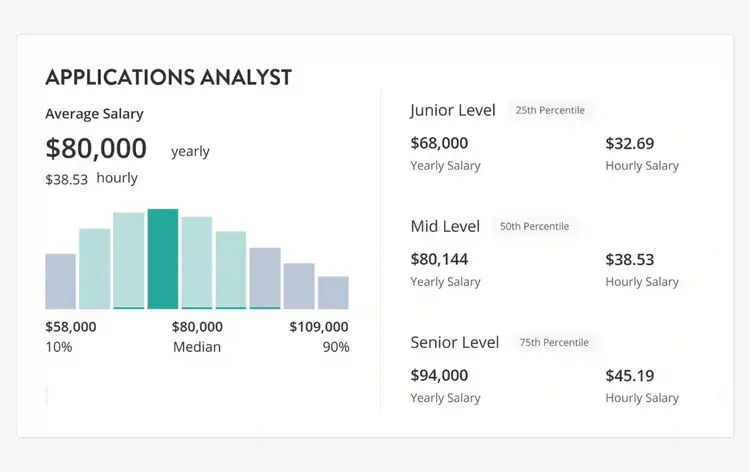This screenshot has width=750, height=472.
Task: Select light teal bar immediately right of dark bar
Action: (x=197, y=263)
